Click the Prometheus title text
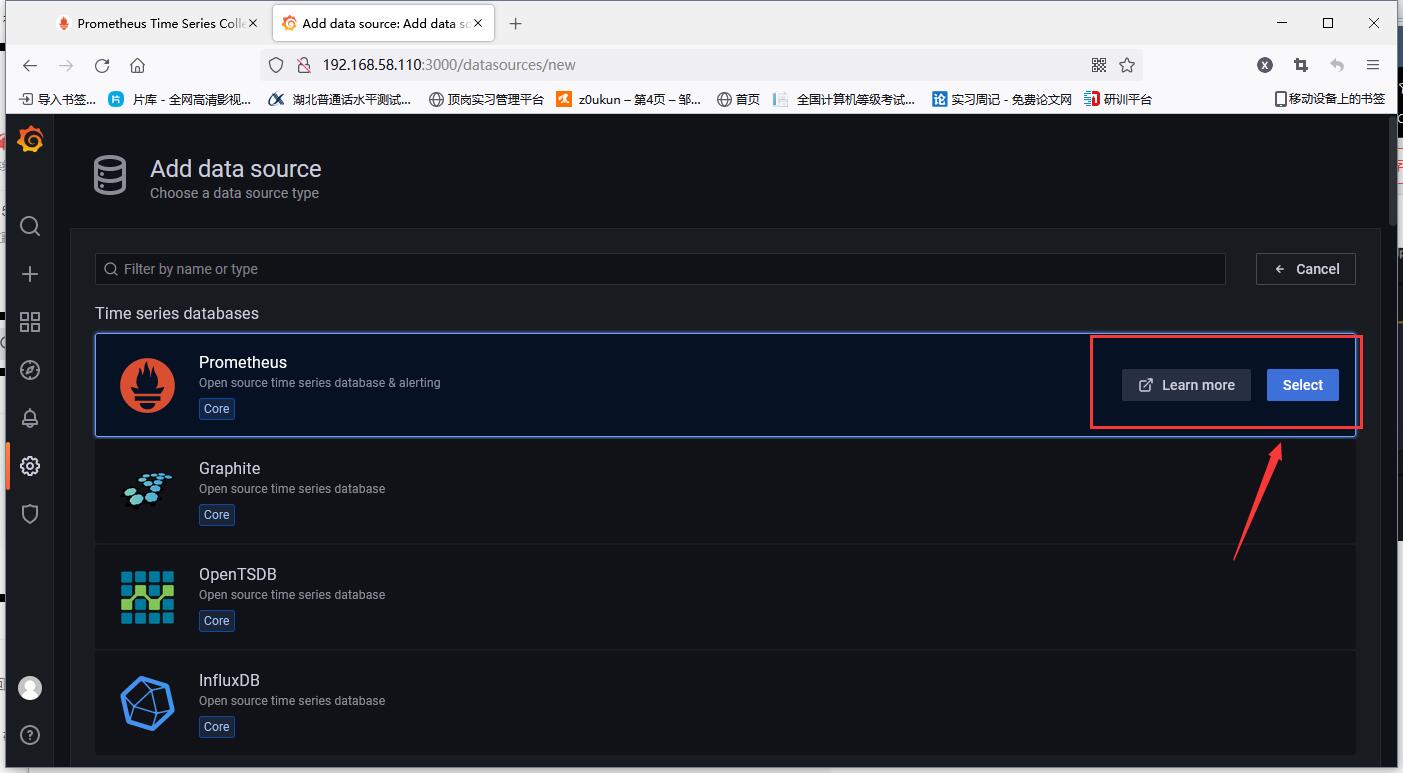Screen dimensions: 1403x773 [243, 362]
